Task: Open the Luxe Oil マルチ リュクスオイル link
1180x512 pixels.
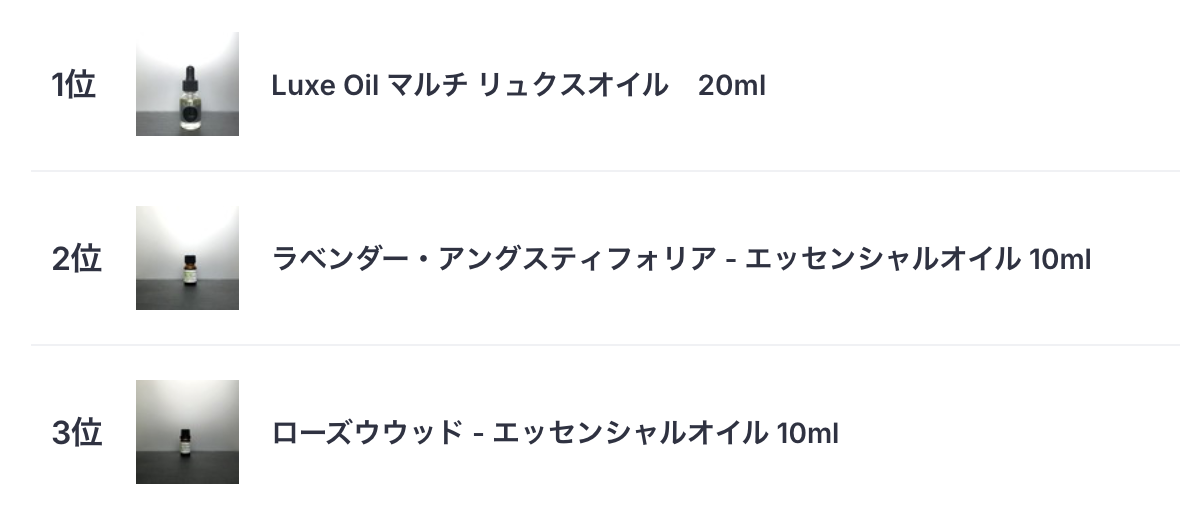Action: pyautogui.click(x=519, y=85)
